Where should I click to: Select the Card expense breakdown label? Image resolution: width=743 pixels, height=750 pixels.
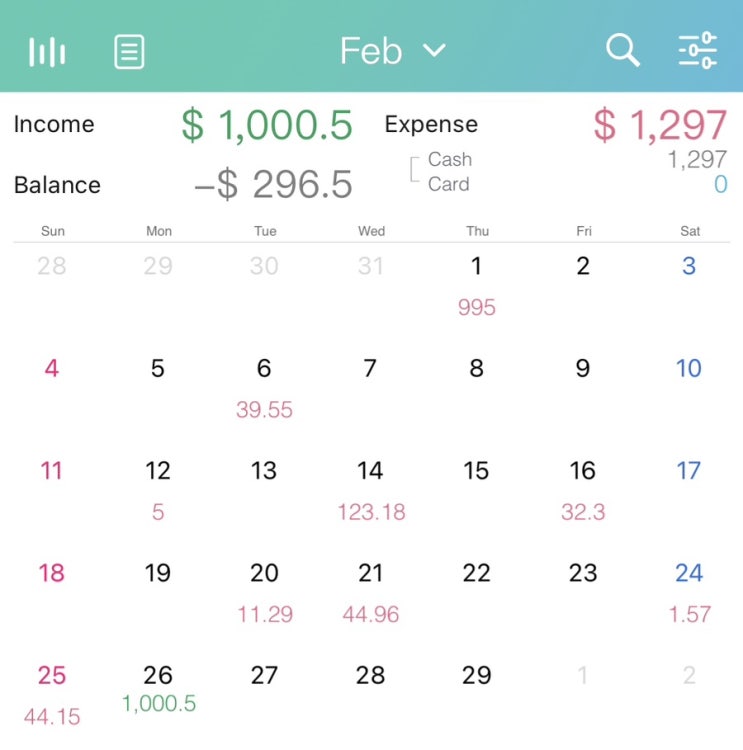point(448,184)
